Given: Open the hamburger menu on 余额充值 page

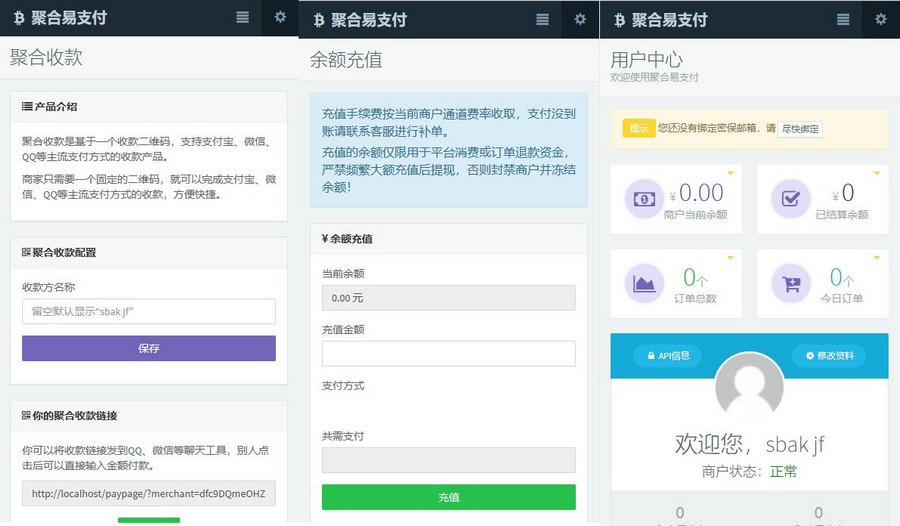Looking at the screenshot, I should pos(543,19).
